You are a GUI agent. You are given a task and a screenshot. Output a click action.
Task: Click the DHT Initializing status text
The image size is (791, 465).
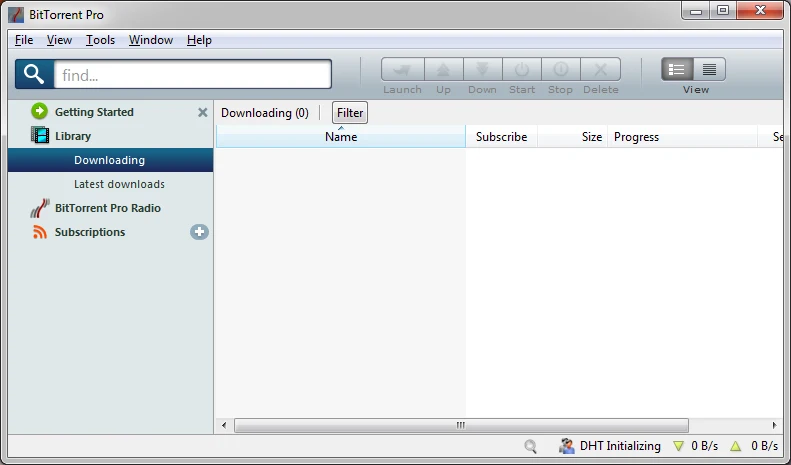pos(620,446)
